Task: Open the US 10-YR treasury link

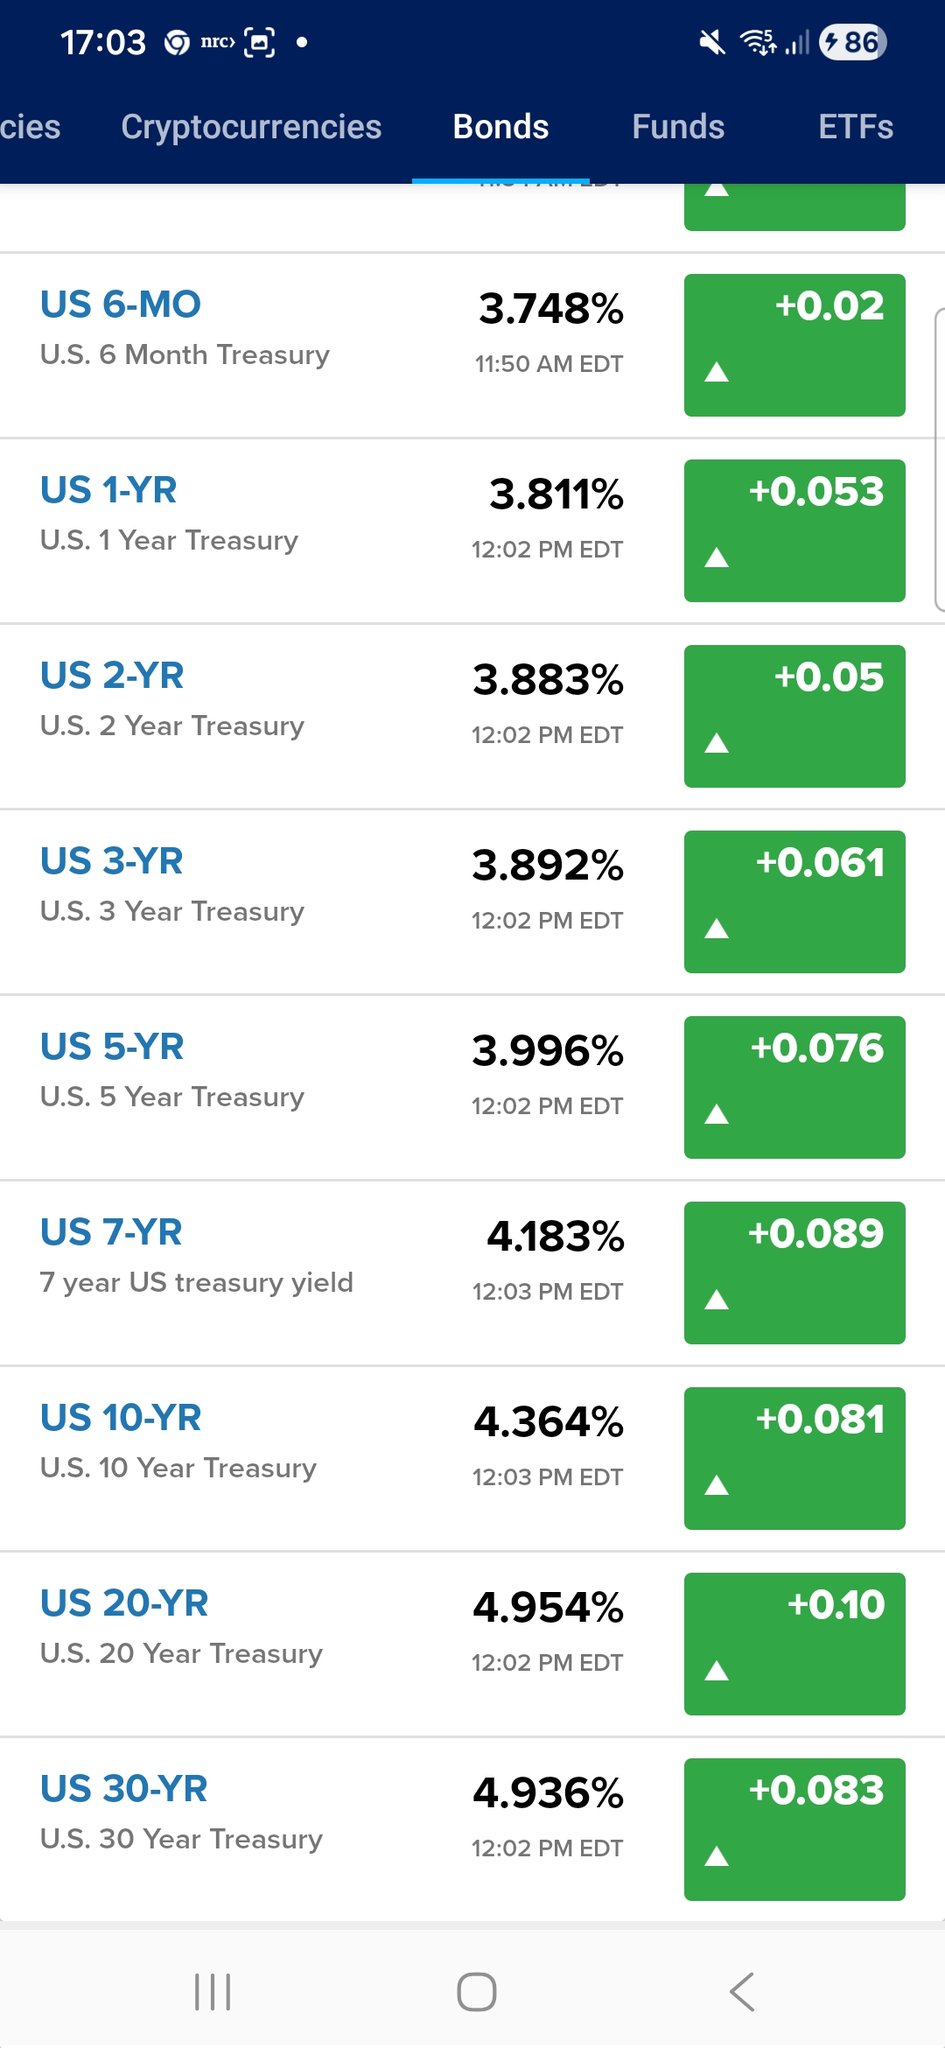Action: 121,1418
